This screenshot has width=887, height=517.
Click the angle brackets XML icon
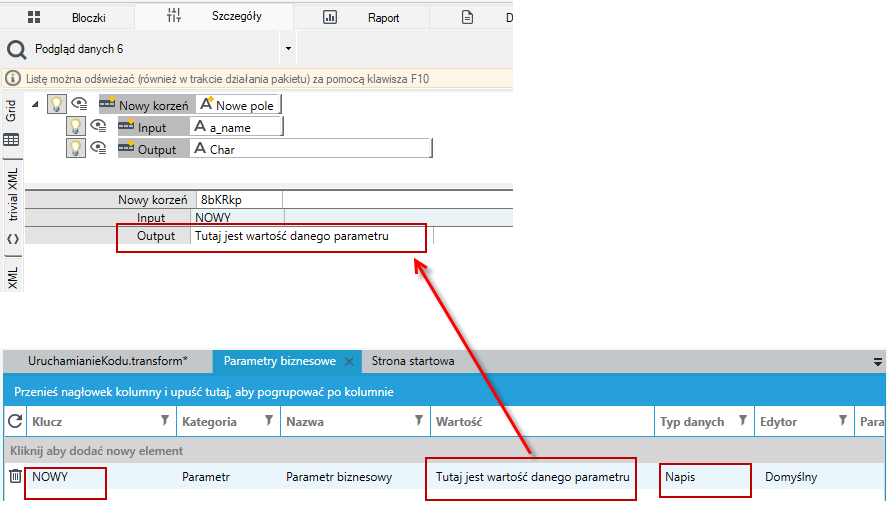(x=12, y=239)
